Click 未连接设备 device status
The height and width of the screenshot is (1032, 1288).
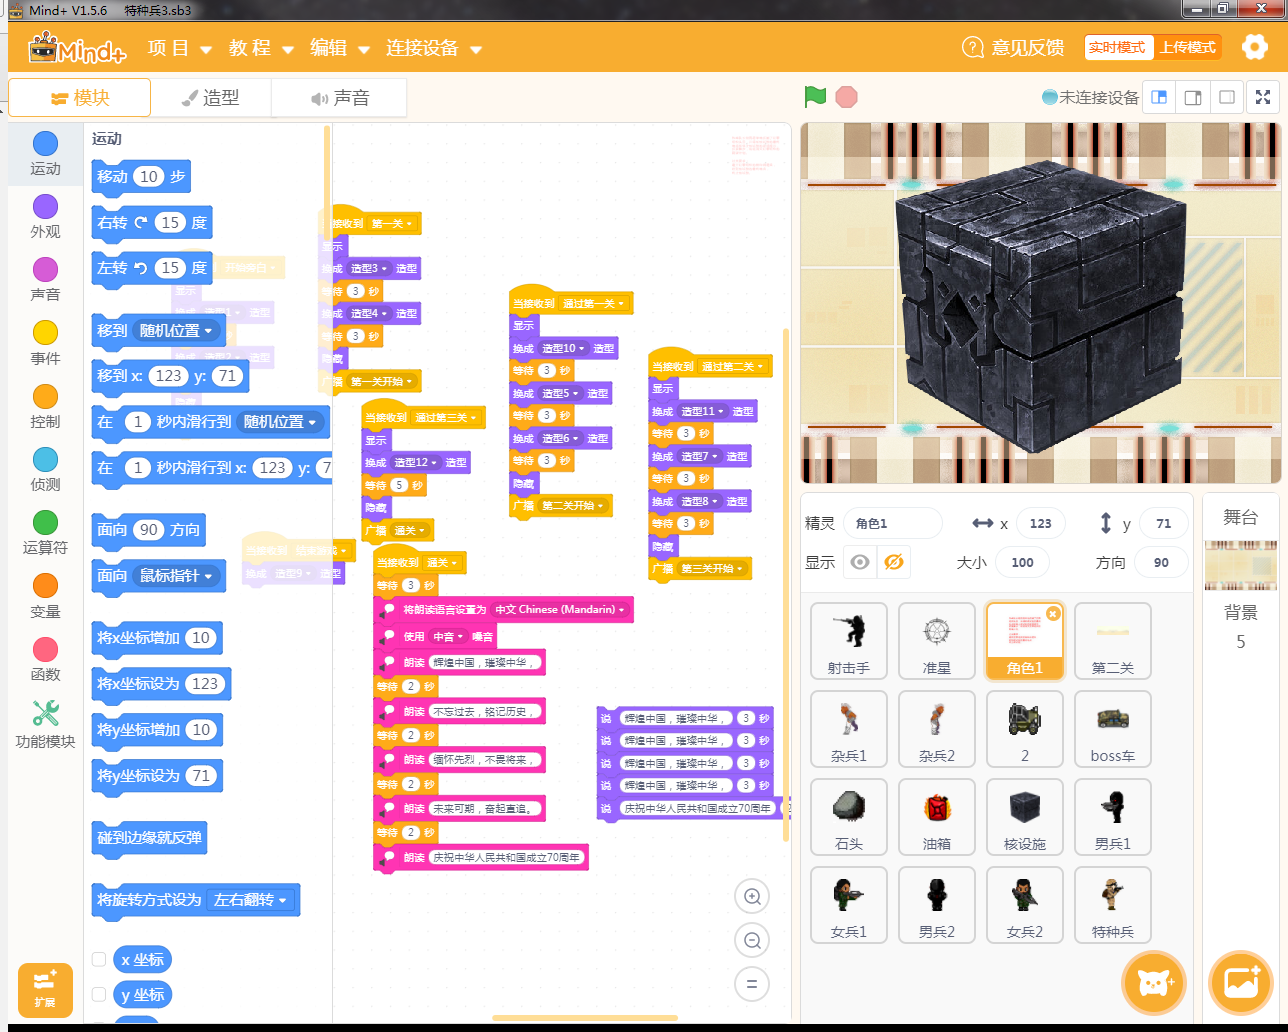coord(1090,97)
